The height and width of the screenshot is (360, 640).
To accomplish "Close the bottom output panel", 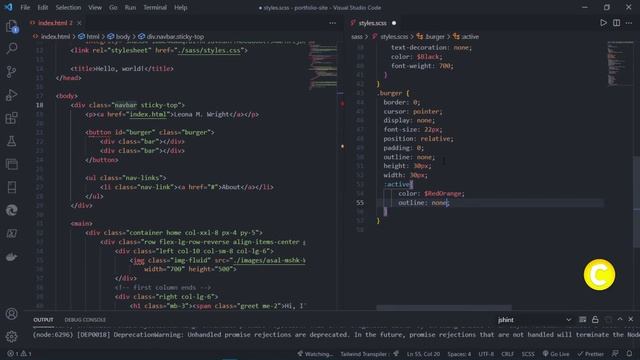I will coord(631,319).
